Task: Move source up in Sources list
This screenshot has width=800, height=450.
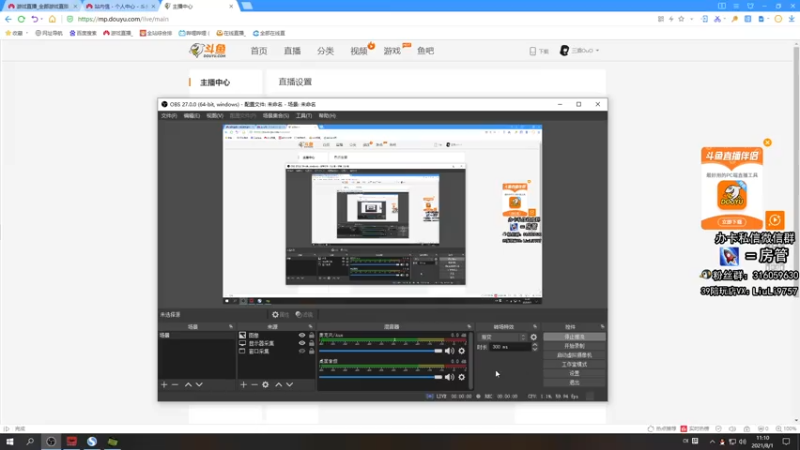Action: pos(279,385)
